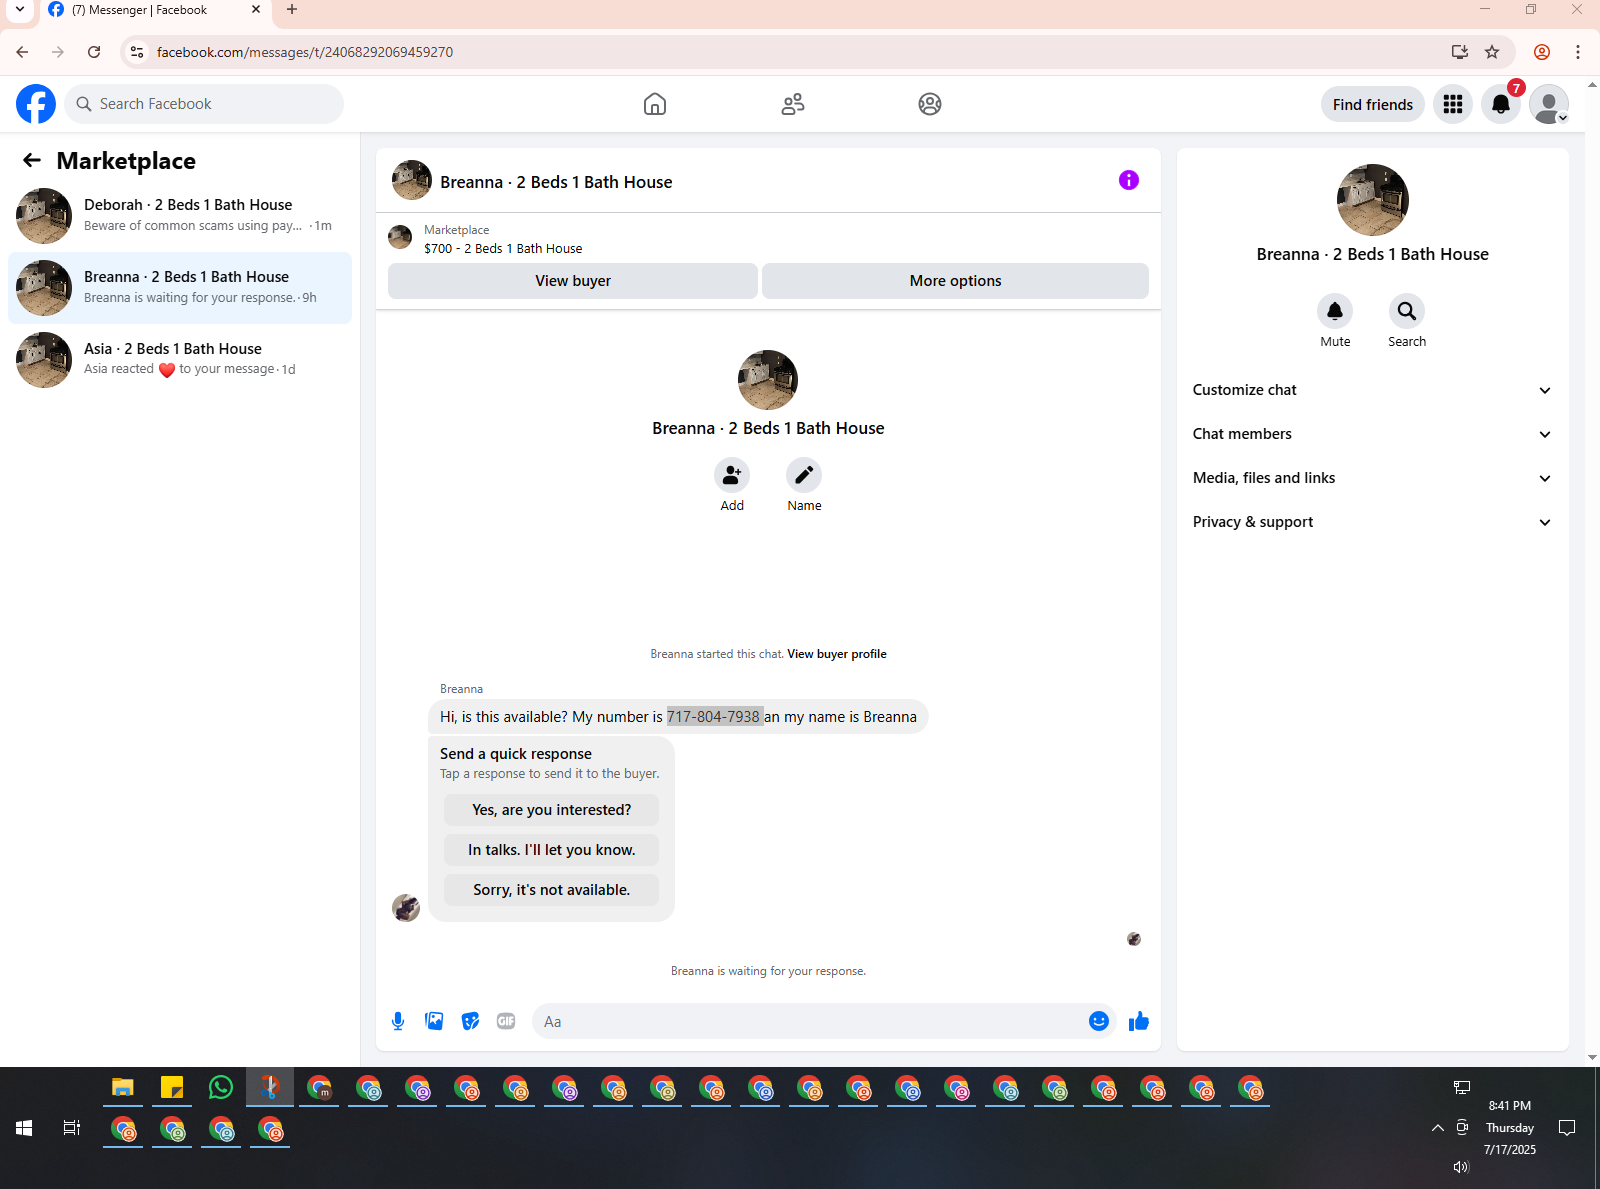Open Sticky Notes from the taskbar
The image size is (1600, 1189).
click(x=172, y=1087)
